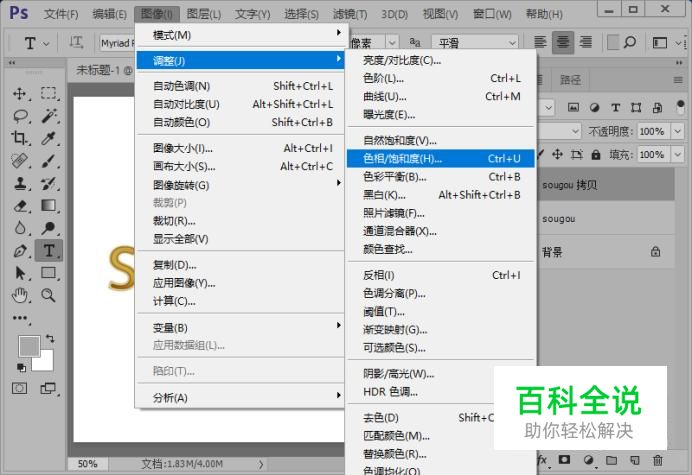Select the History Brush tool
Viewport: 692px width, 475px height.
(x=49, y=183)
